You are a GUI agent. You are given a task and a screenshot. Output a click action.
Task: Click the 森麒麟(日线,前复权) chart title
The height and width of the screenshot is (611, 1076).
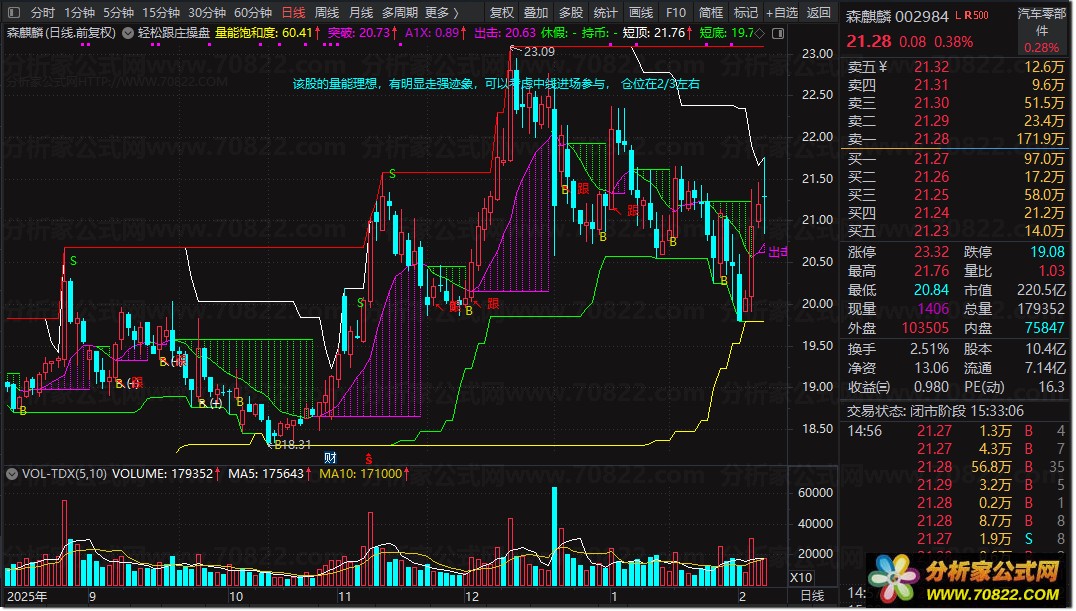(x=62, y=33)
